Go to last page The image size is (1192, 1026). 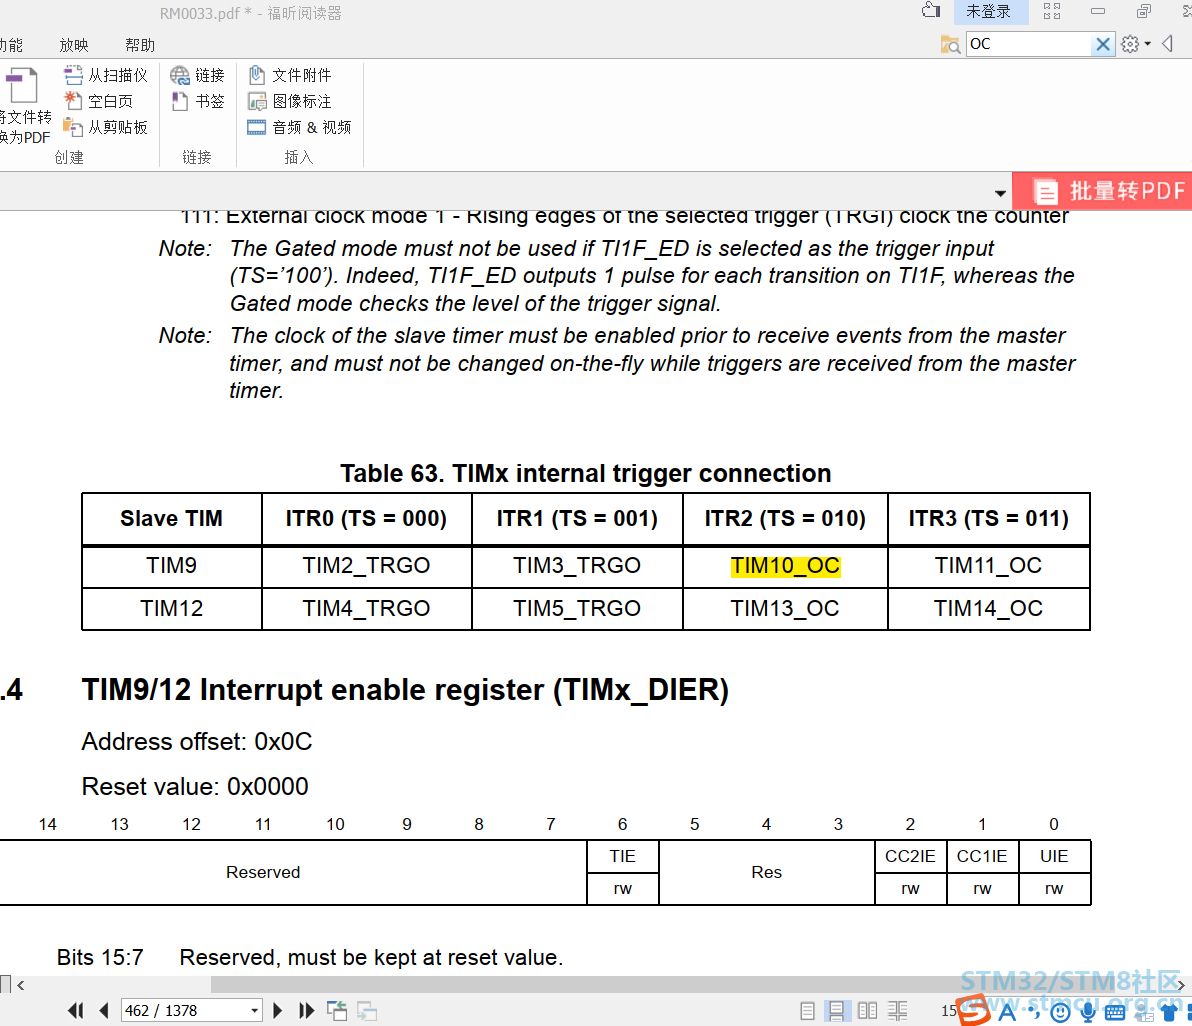[306, 1010]
